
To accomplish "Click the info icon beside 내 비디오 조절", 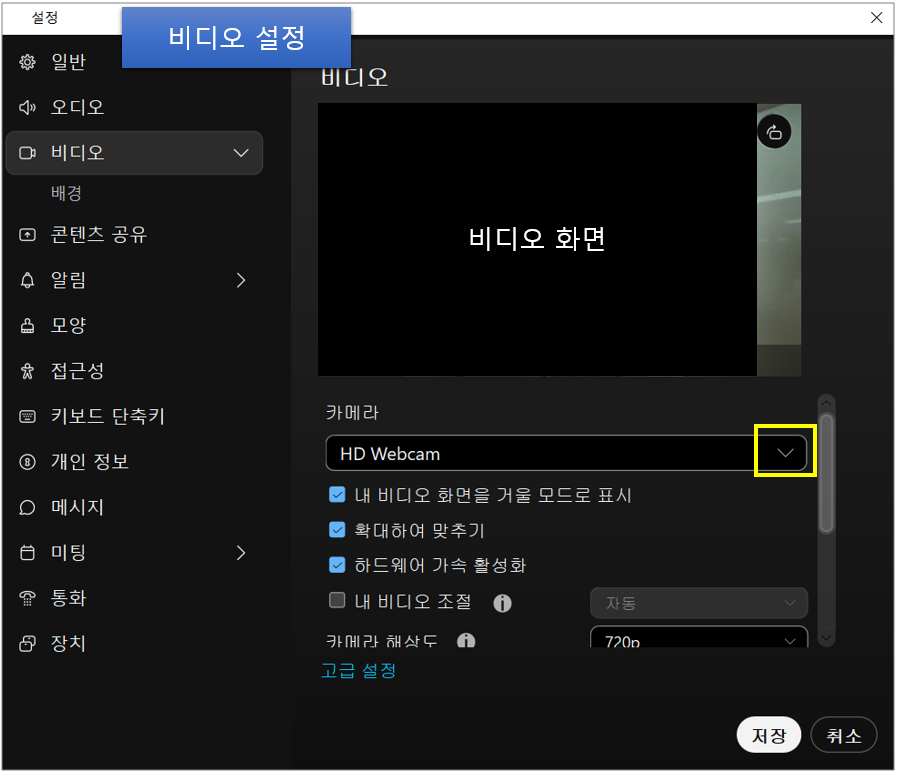I will pos(503,603).
